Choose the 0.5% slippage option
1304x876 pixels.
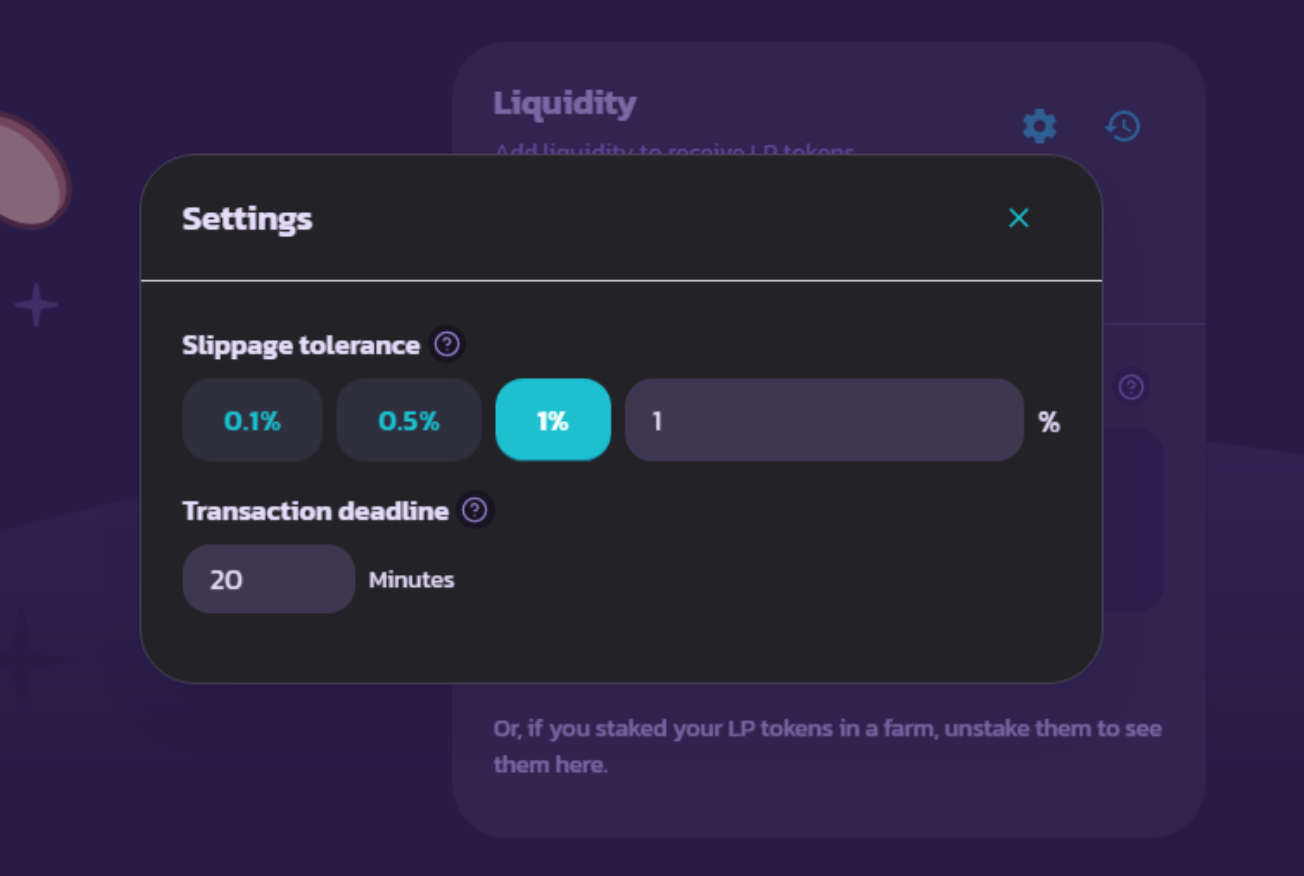point(409,421)
